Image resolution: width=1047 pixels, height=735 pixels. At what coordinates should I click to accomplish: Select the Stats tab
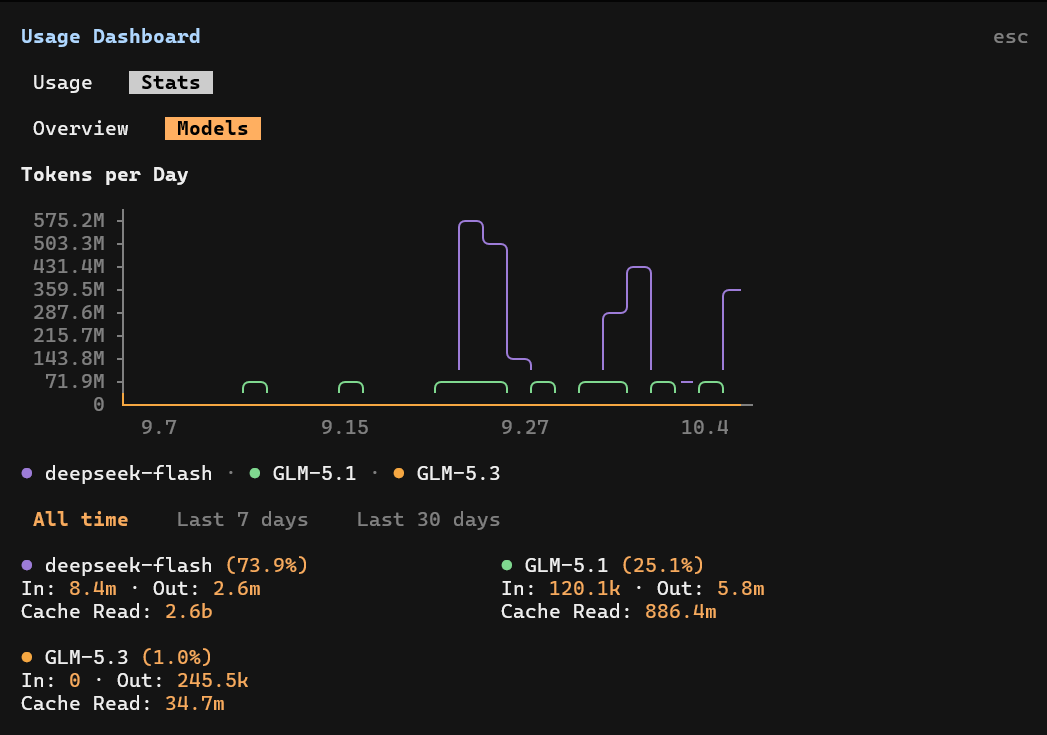(171, 82)
